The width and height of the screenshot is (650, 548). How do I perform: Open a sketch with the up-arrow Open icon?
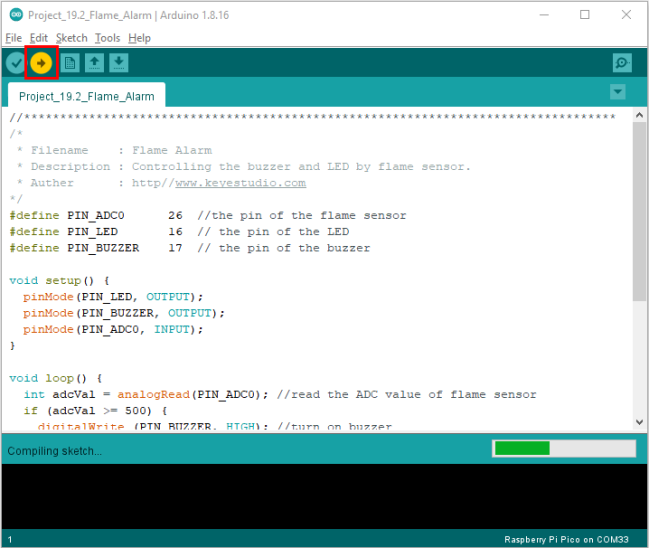pos(94,63)
